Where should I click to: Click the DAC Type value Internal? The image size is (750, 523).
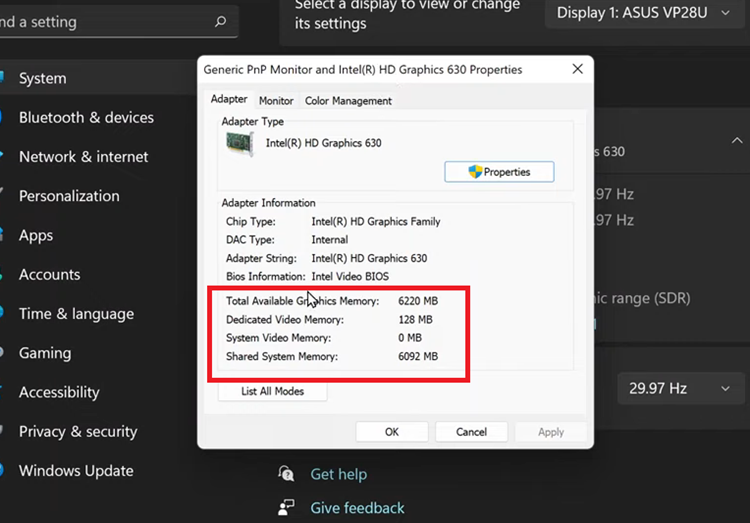click(x=330, y=240)
